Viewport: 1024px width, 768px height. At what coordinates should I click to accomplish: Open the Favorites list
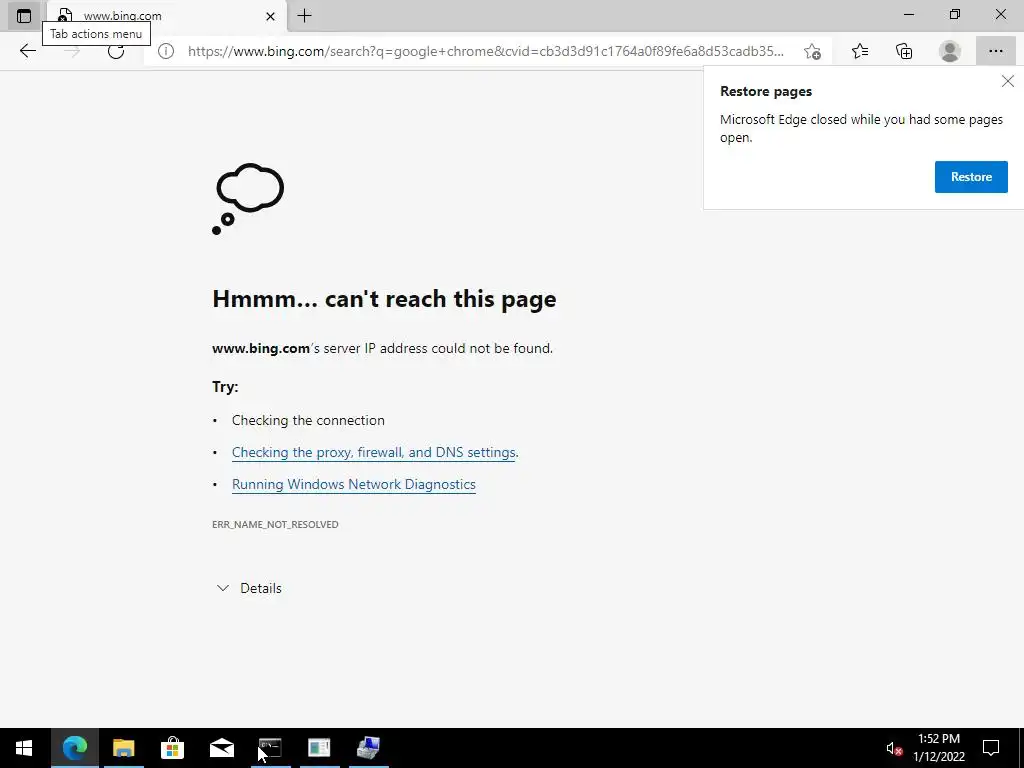(859, 51)
